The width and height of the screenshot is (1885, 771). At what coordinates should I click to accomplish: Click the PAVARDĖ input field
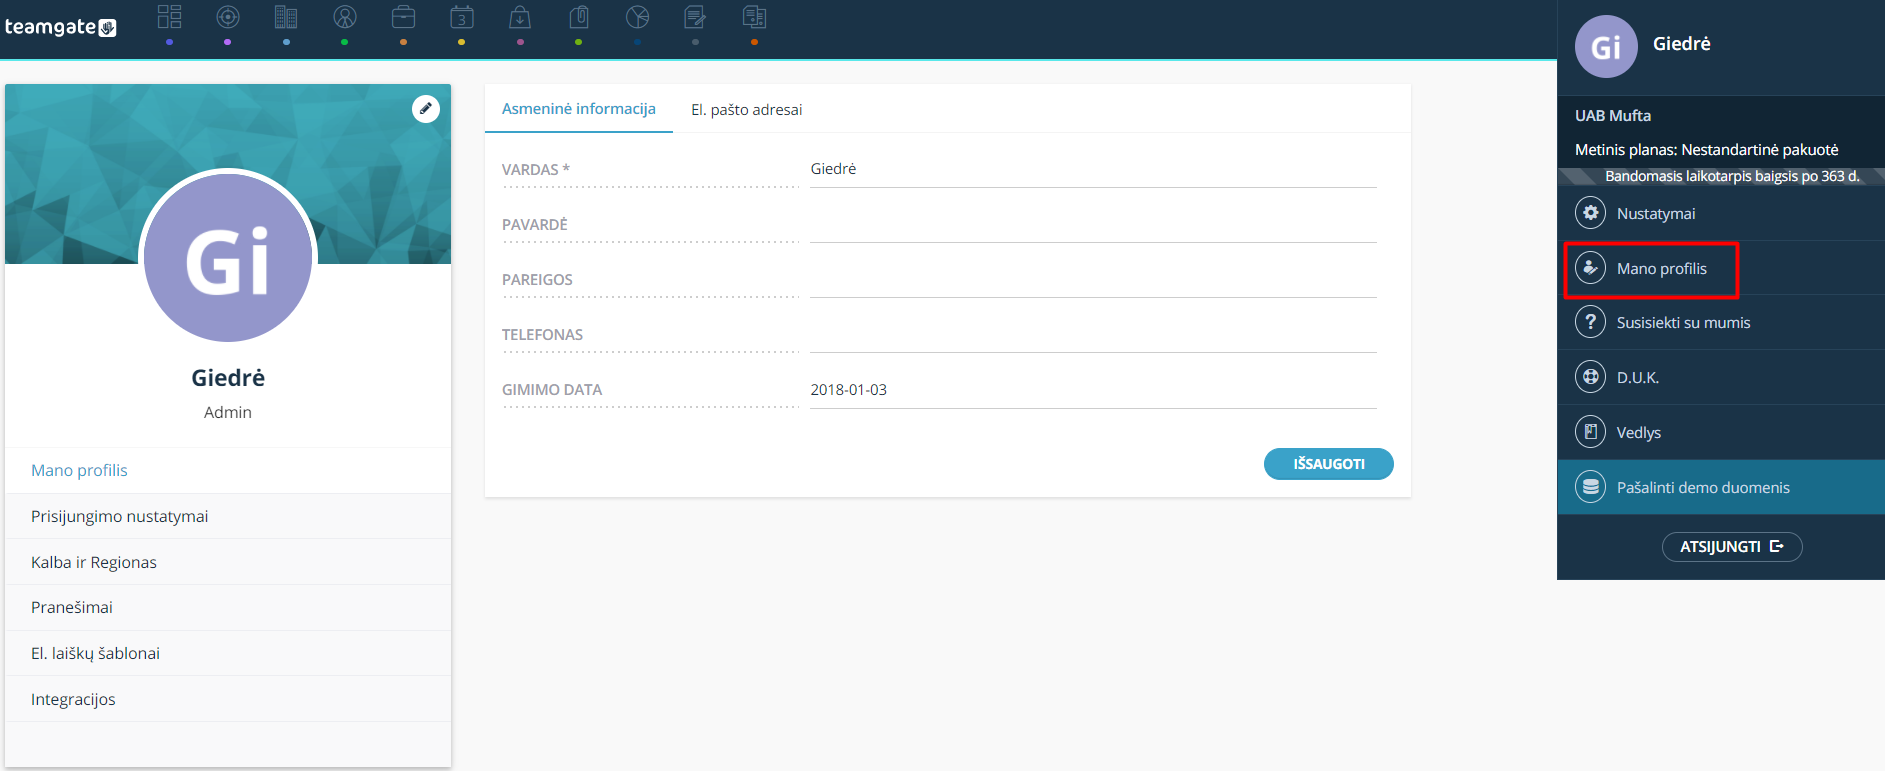pyautogui.click(x=1093, y=224)
